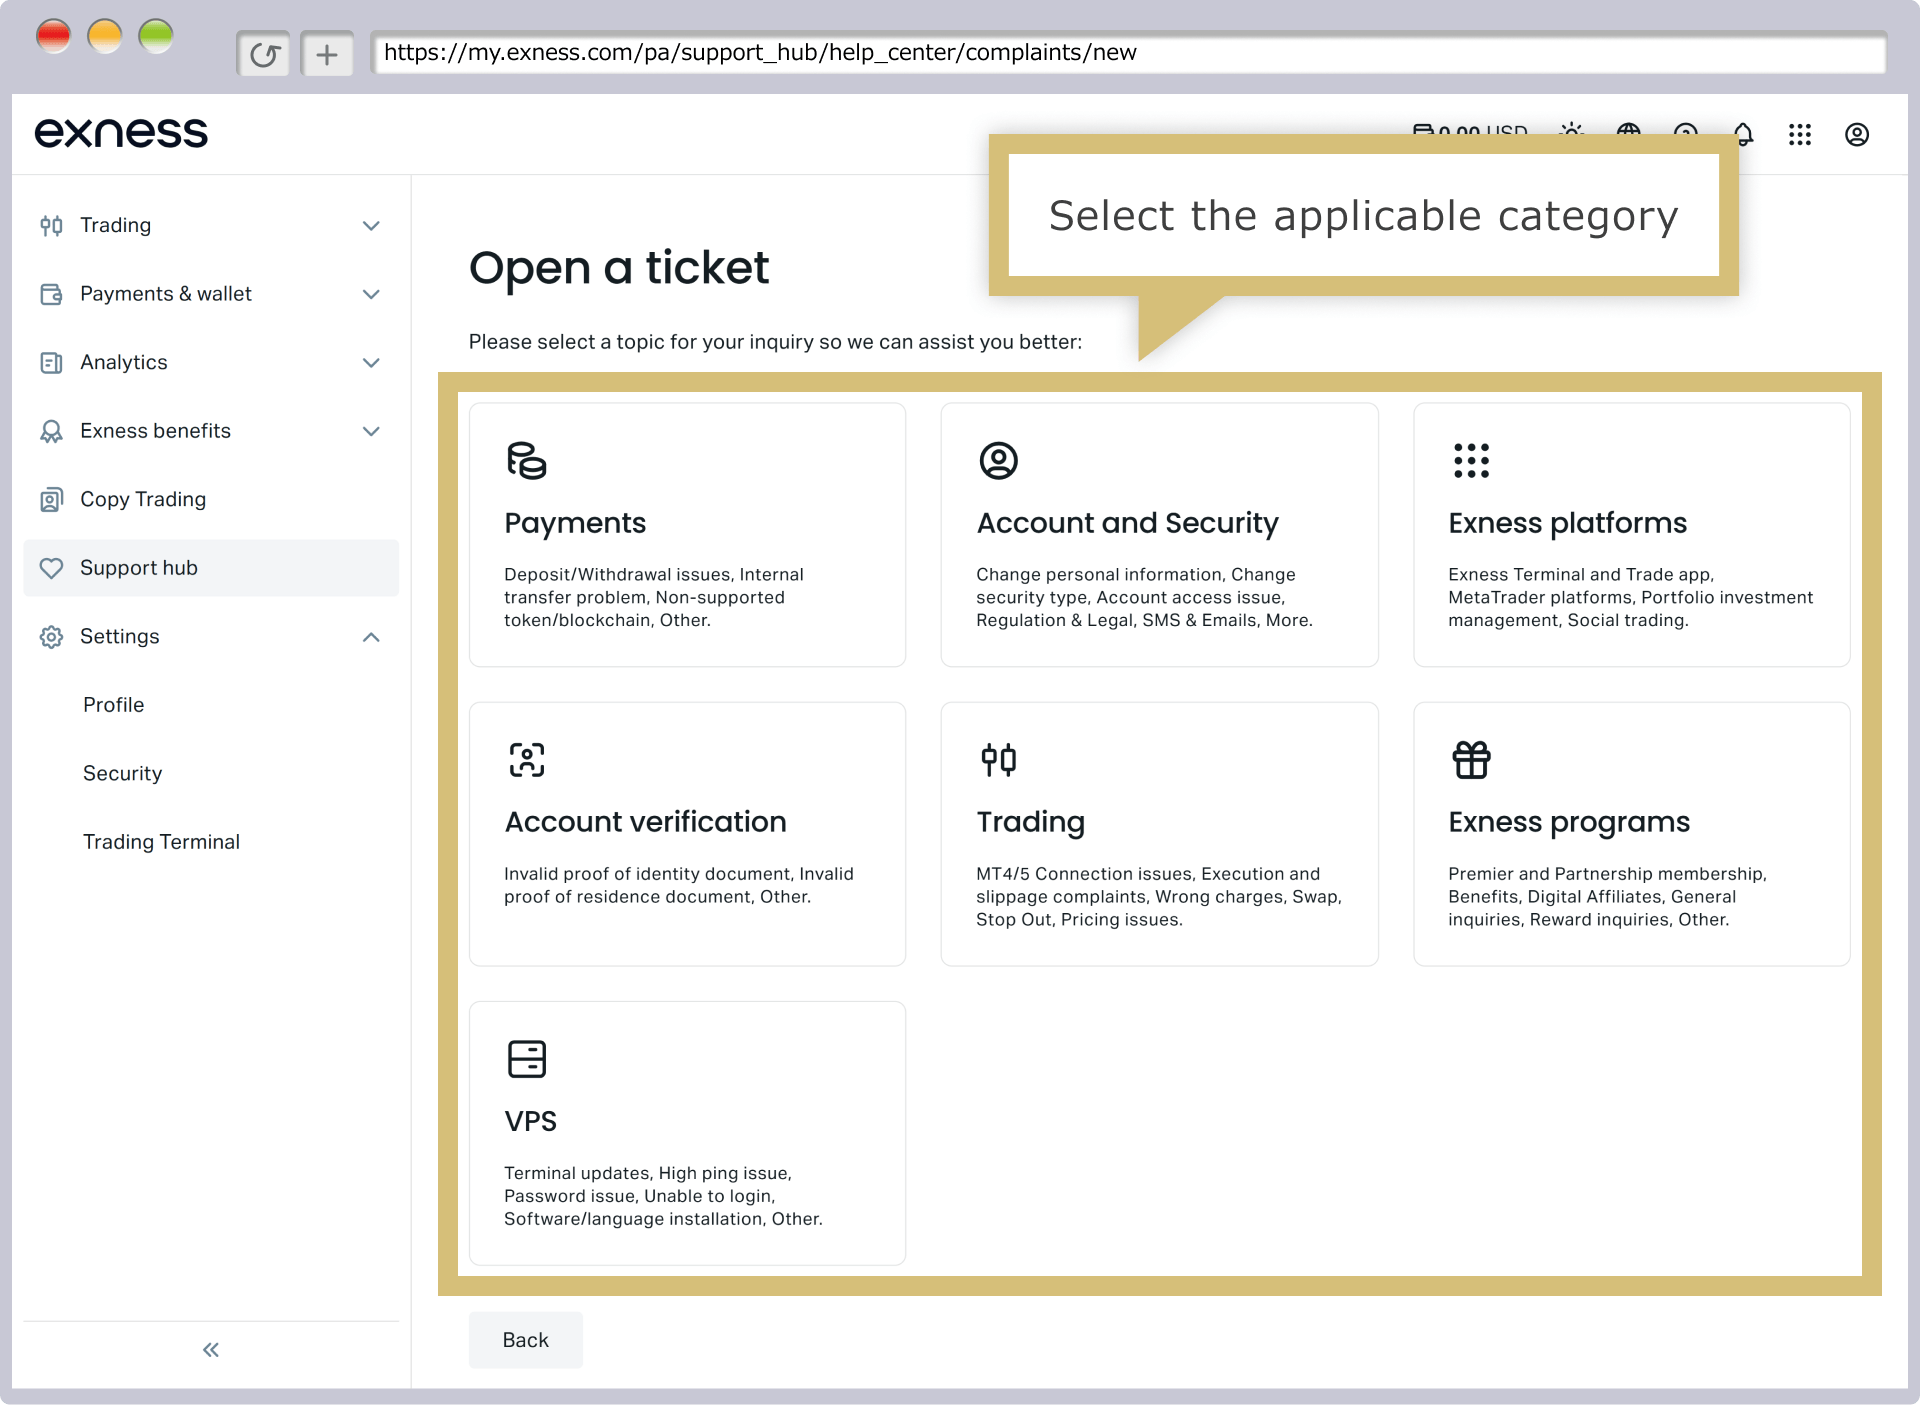Viewport: 1920px width, 1405px height.
Task: Click the Support hub heart icon
Action: click(51, 568)
